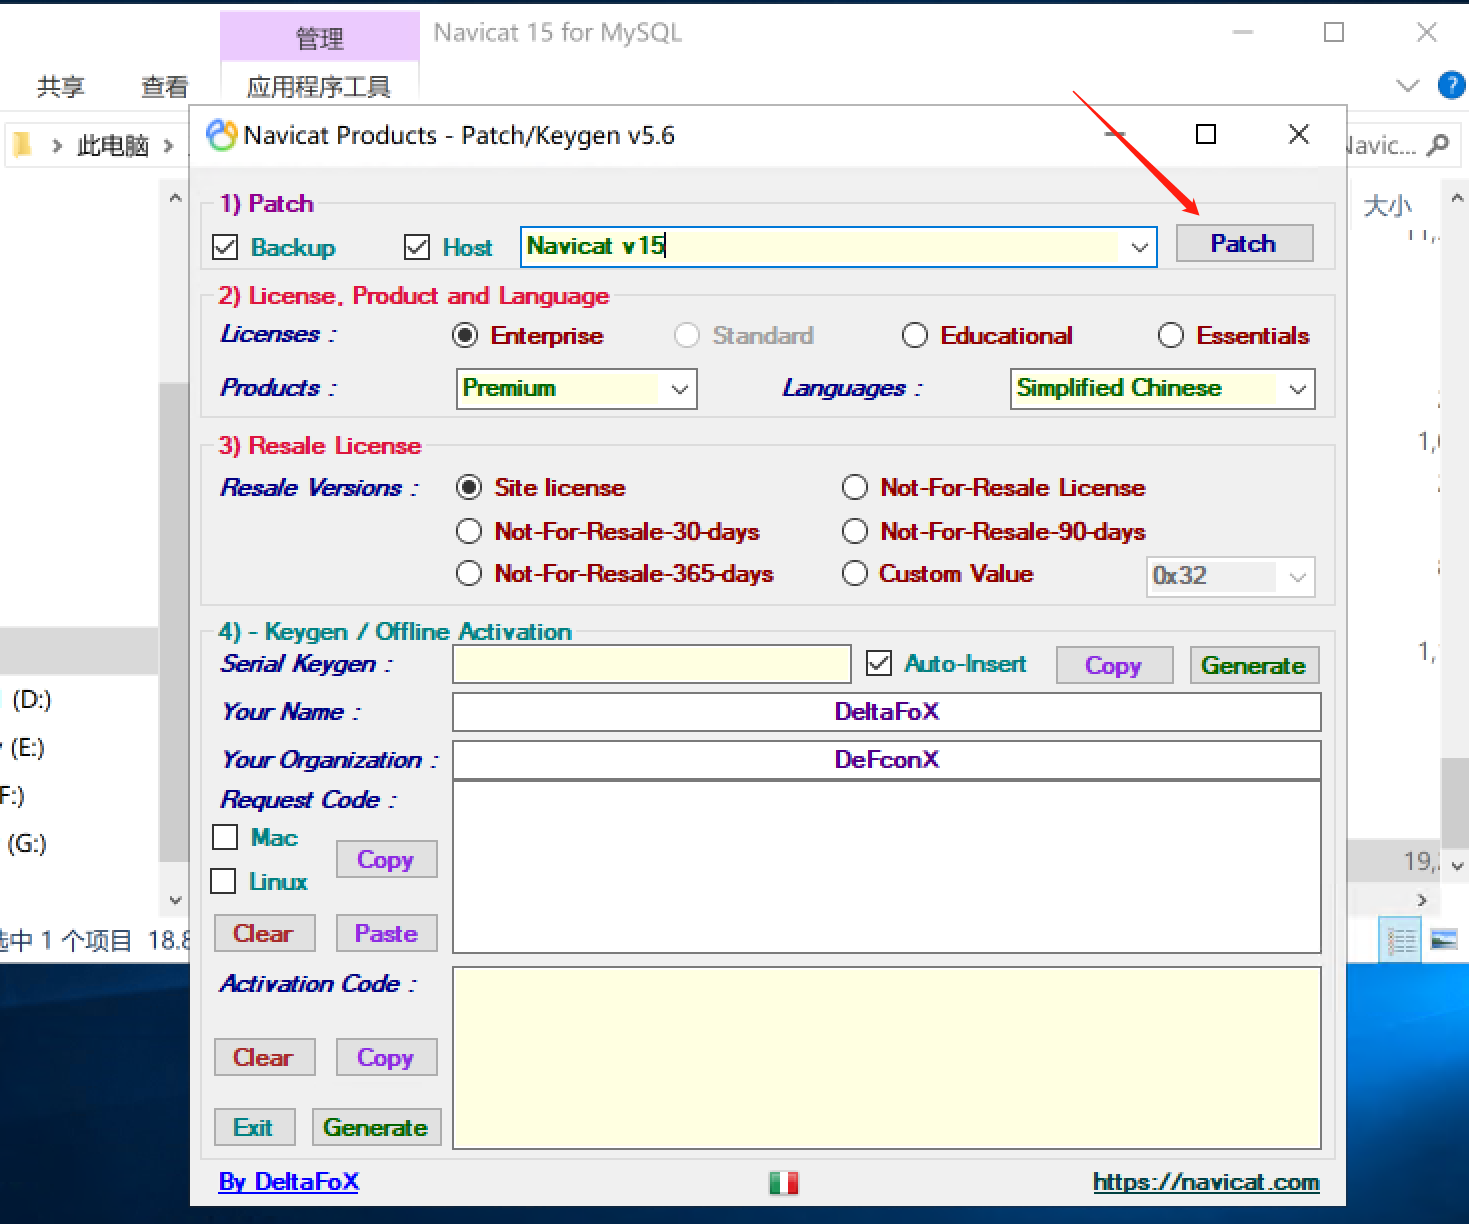This screenshot has height=1224, width=1469.
Task: Click the Serial Keygen input field
Action: pos(651,664)
